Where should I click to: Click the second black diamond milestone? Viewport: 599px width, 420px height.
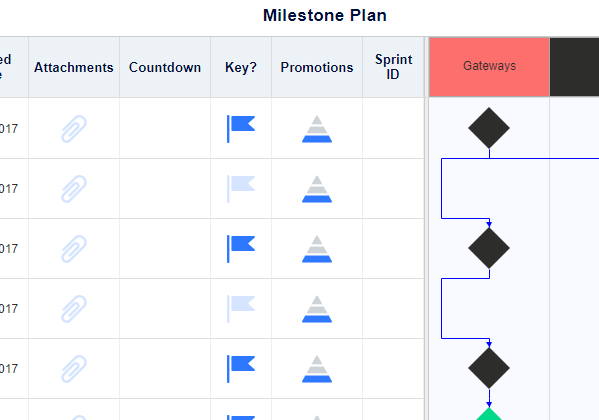(x=489, y=248)
